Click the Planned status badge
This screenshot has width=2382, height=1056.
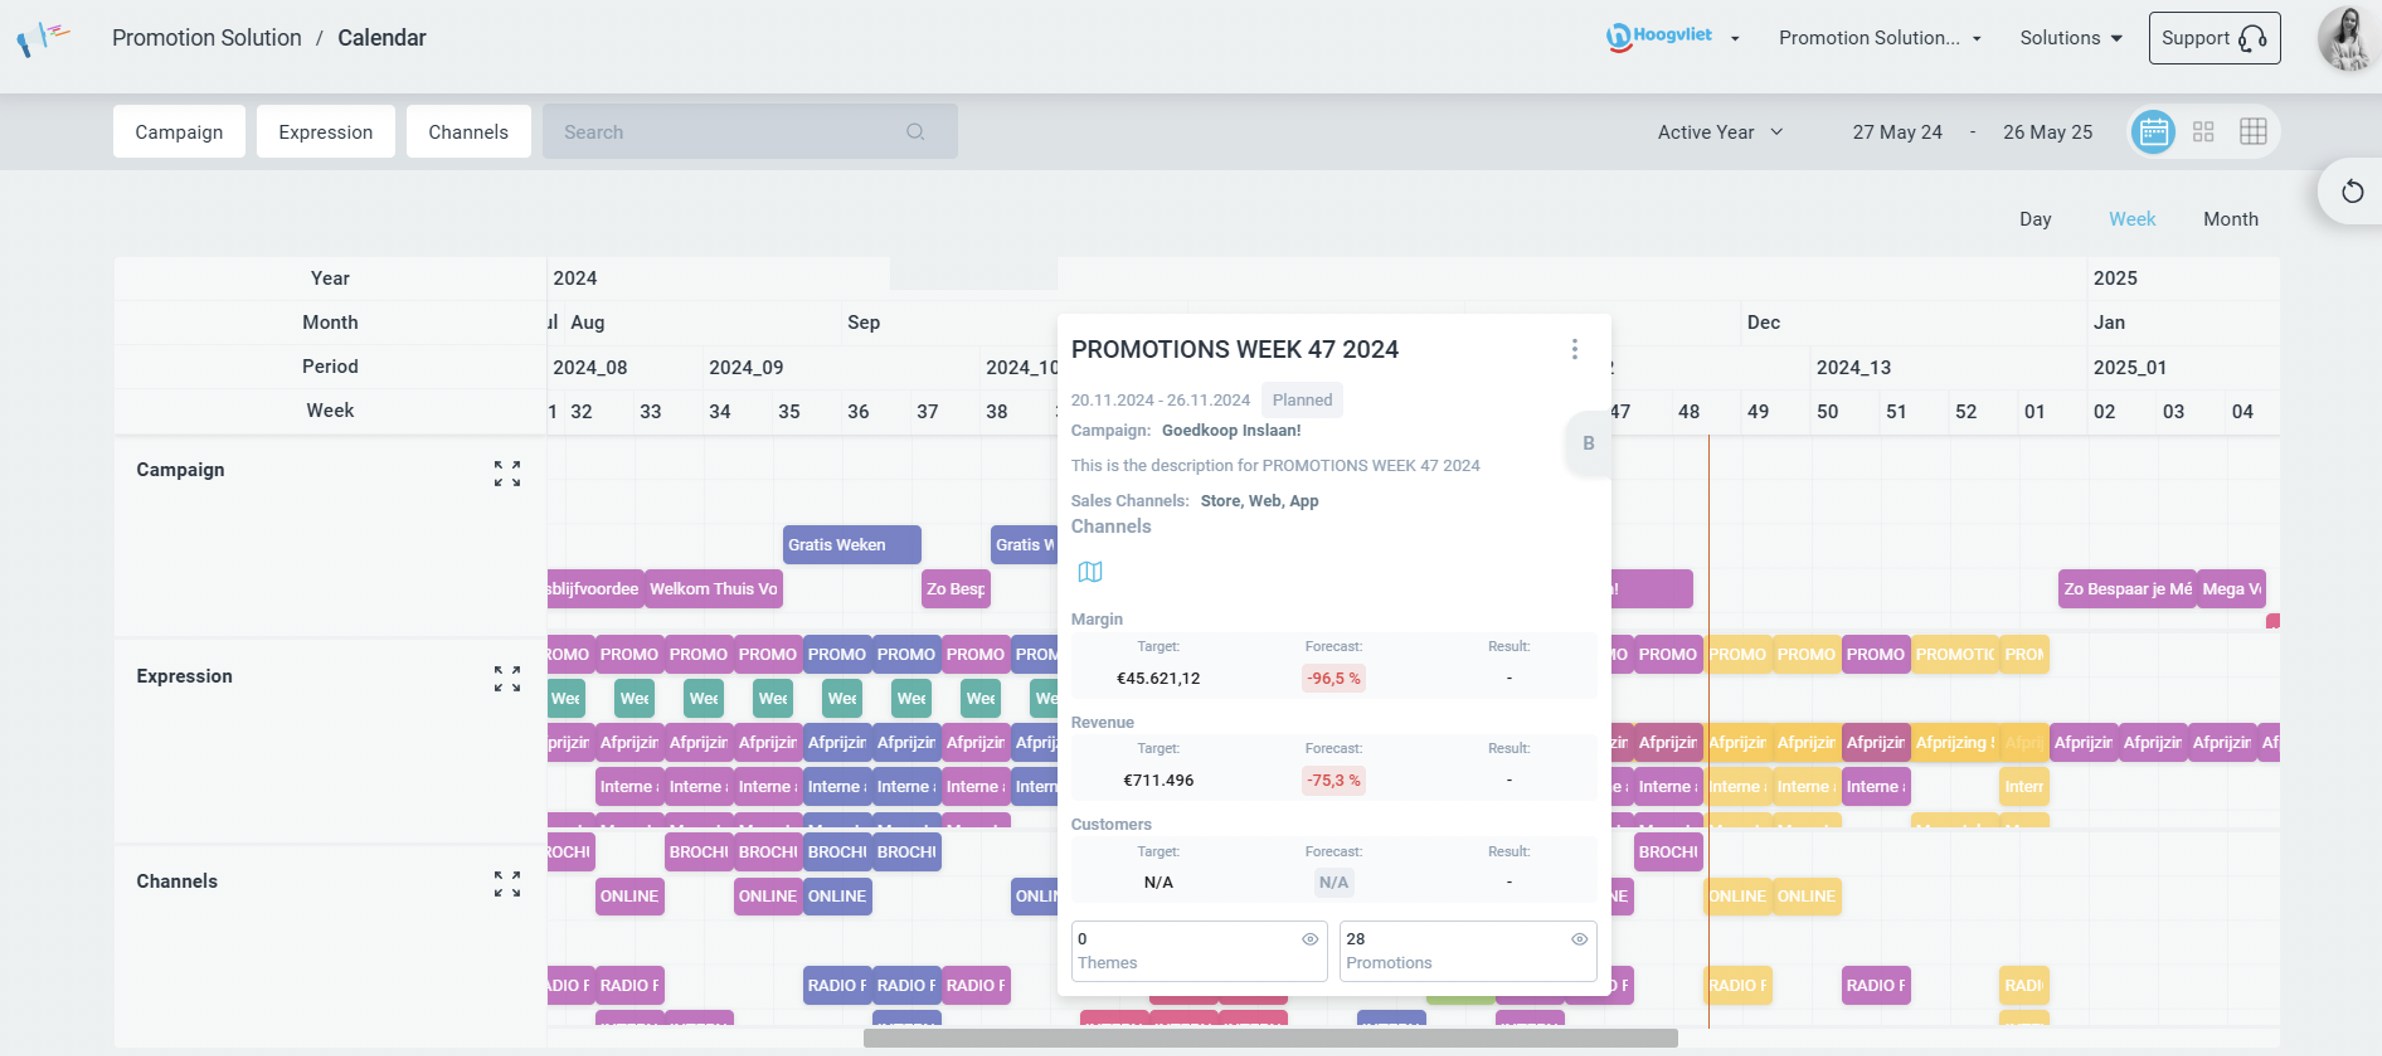(x=1300, y=399)
